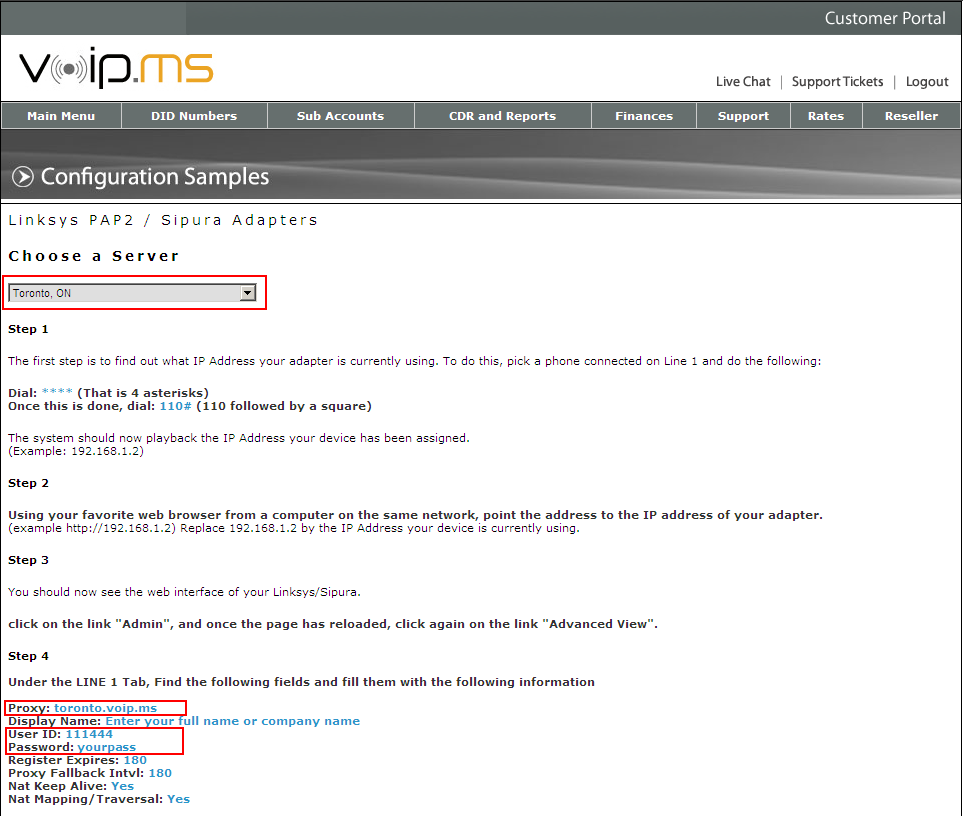Go to DID Numbers menu
This screenshot has height=816, width=963.
(194, 116)
